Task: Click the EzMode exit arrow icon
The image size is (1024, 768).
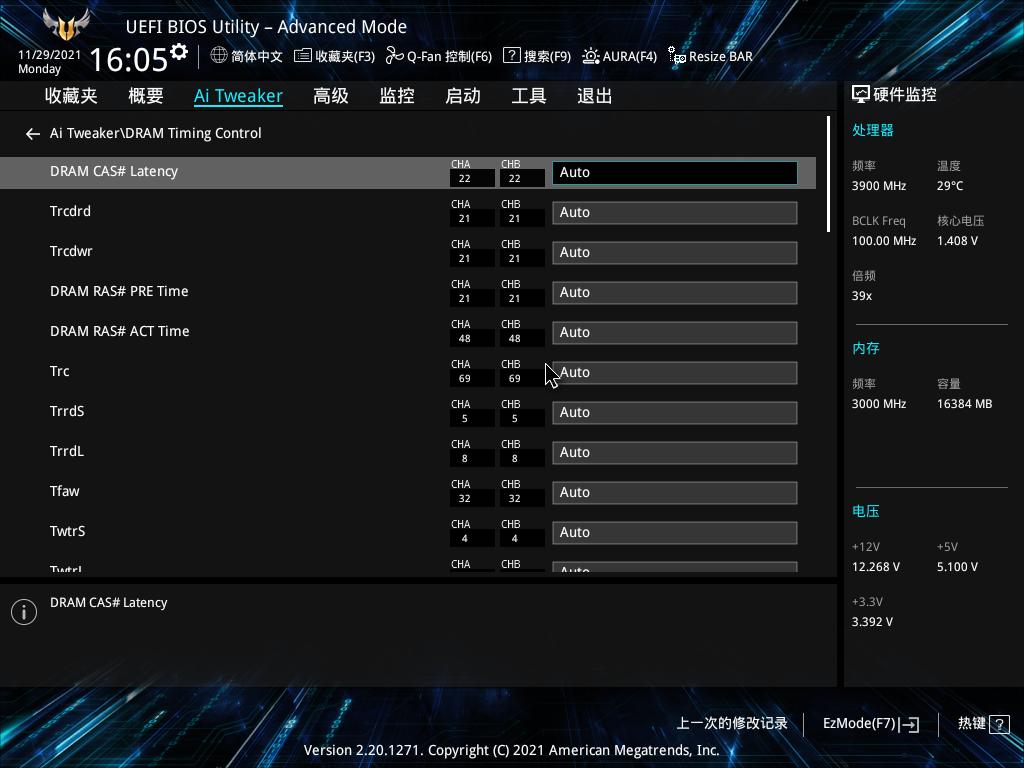Action: [x=909, y=724]
